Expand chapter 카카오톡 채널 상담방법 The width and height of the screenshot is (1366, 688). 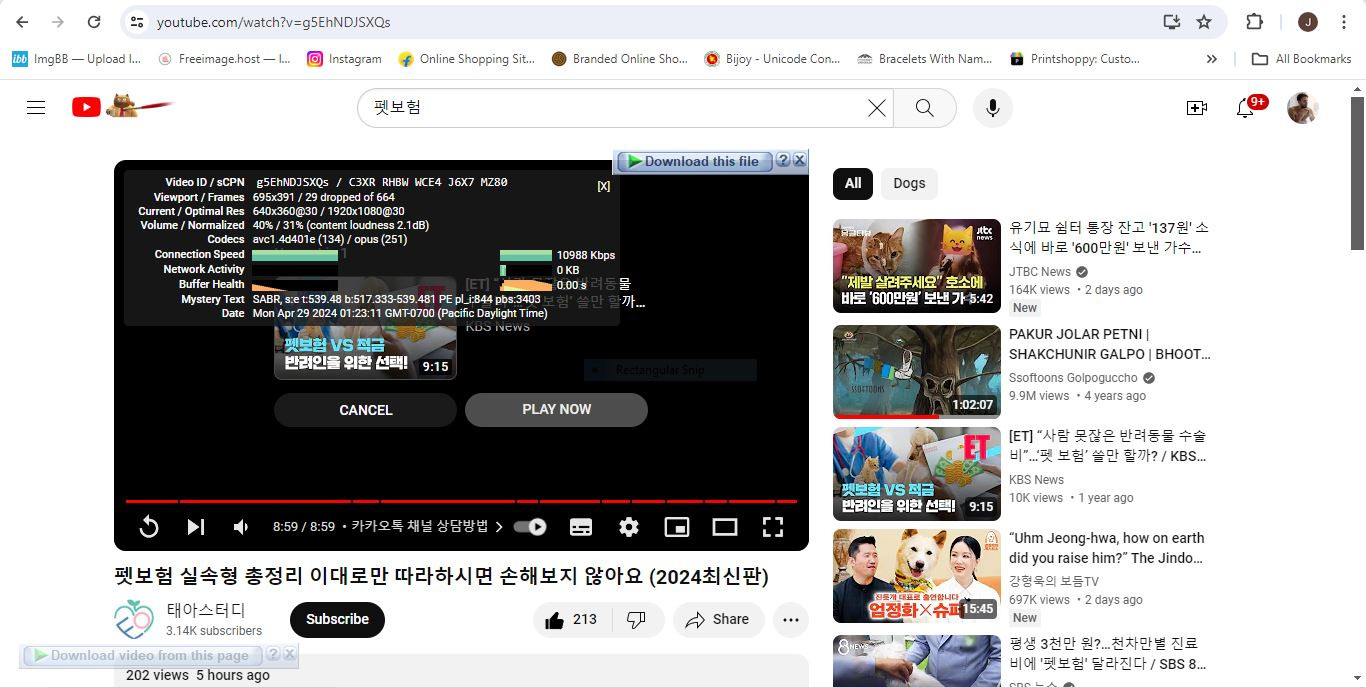[x=427, y=526]
